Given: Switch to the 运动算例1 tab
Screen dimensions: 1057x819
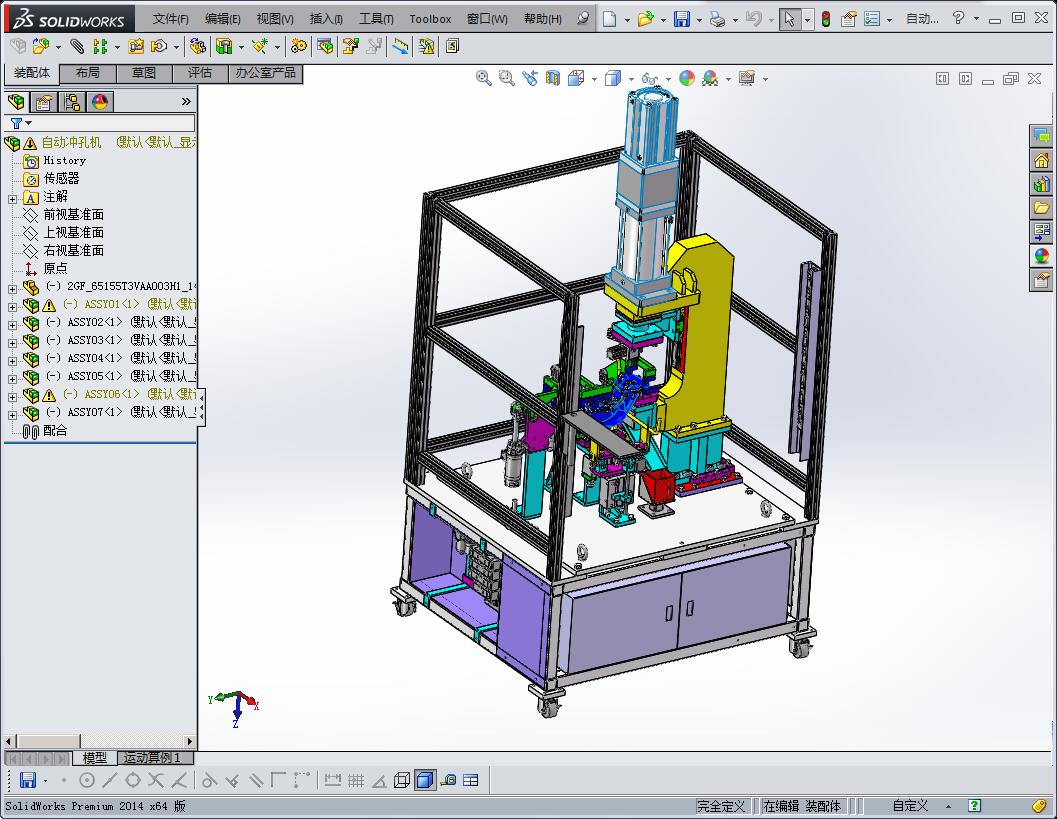Looking at the screenshot, I should [153, 758].
